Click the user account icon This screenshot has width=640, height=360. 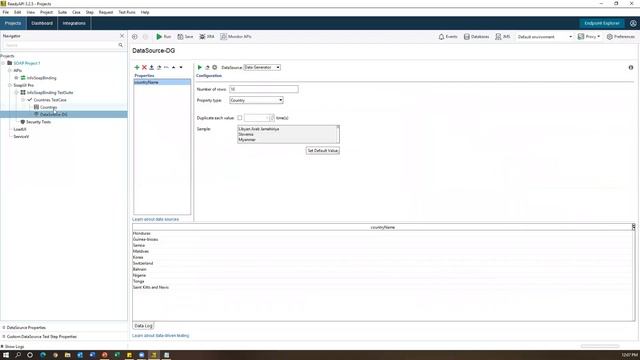[633, 23]
